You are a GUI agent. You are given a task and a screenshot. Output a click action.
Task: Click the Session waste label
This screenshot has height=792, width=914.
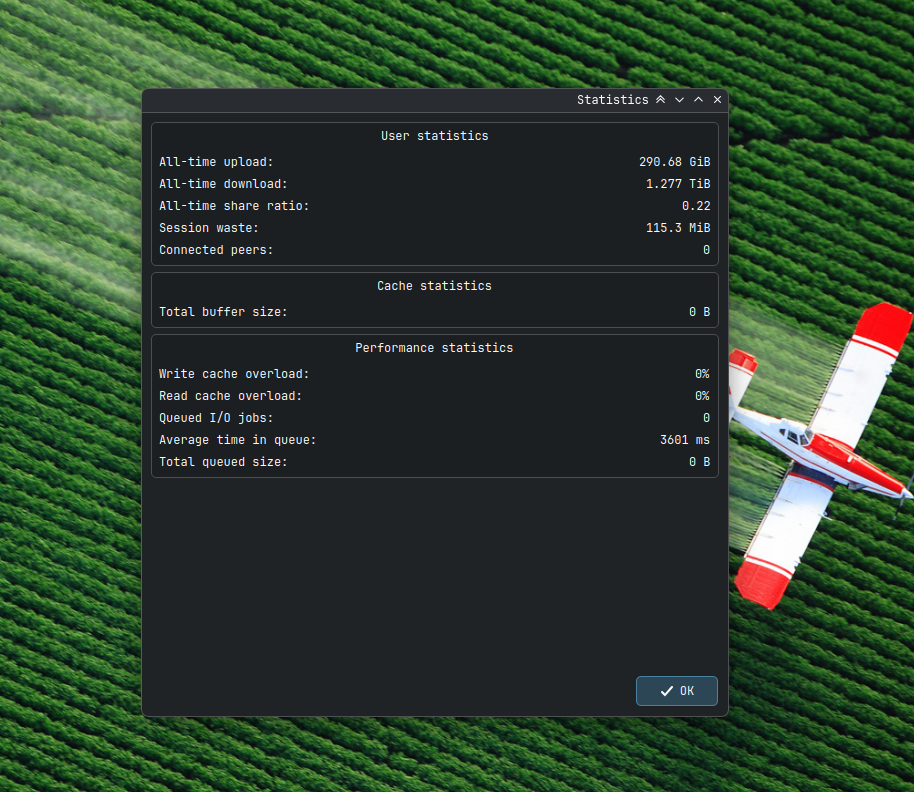[x=209, y=228]
